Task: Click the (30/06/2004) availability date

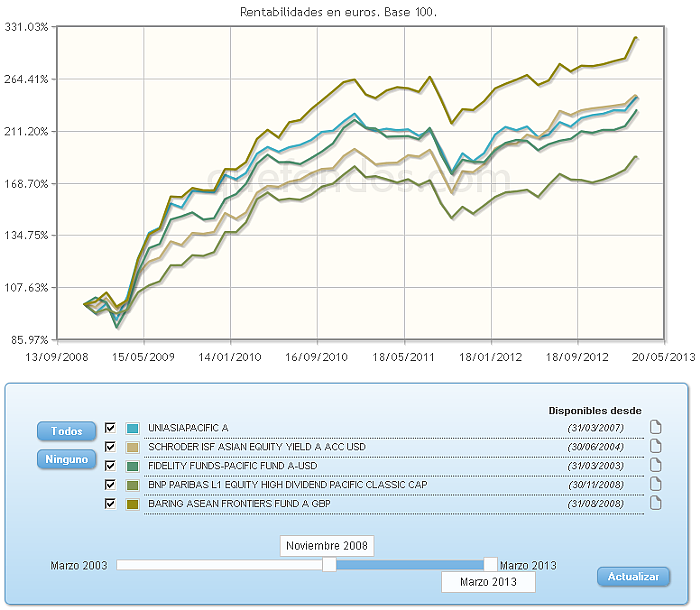Action: (x=596, y=447)
